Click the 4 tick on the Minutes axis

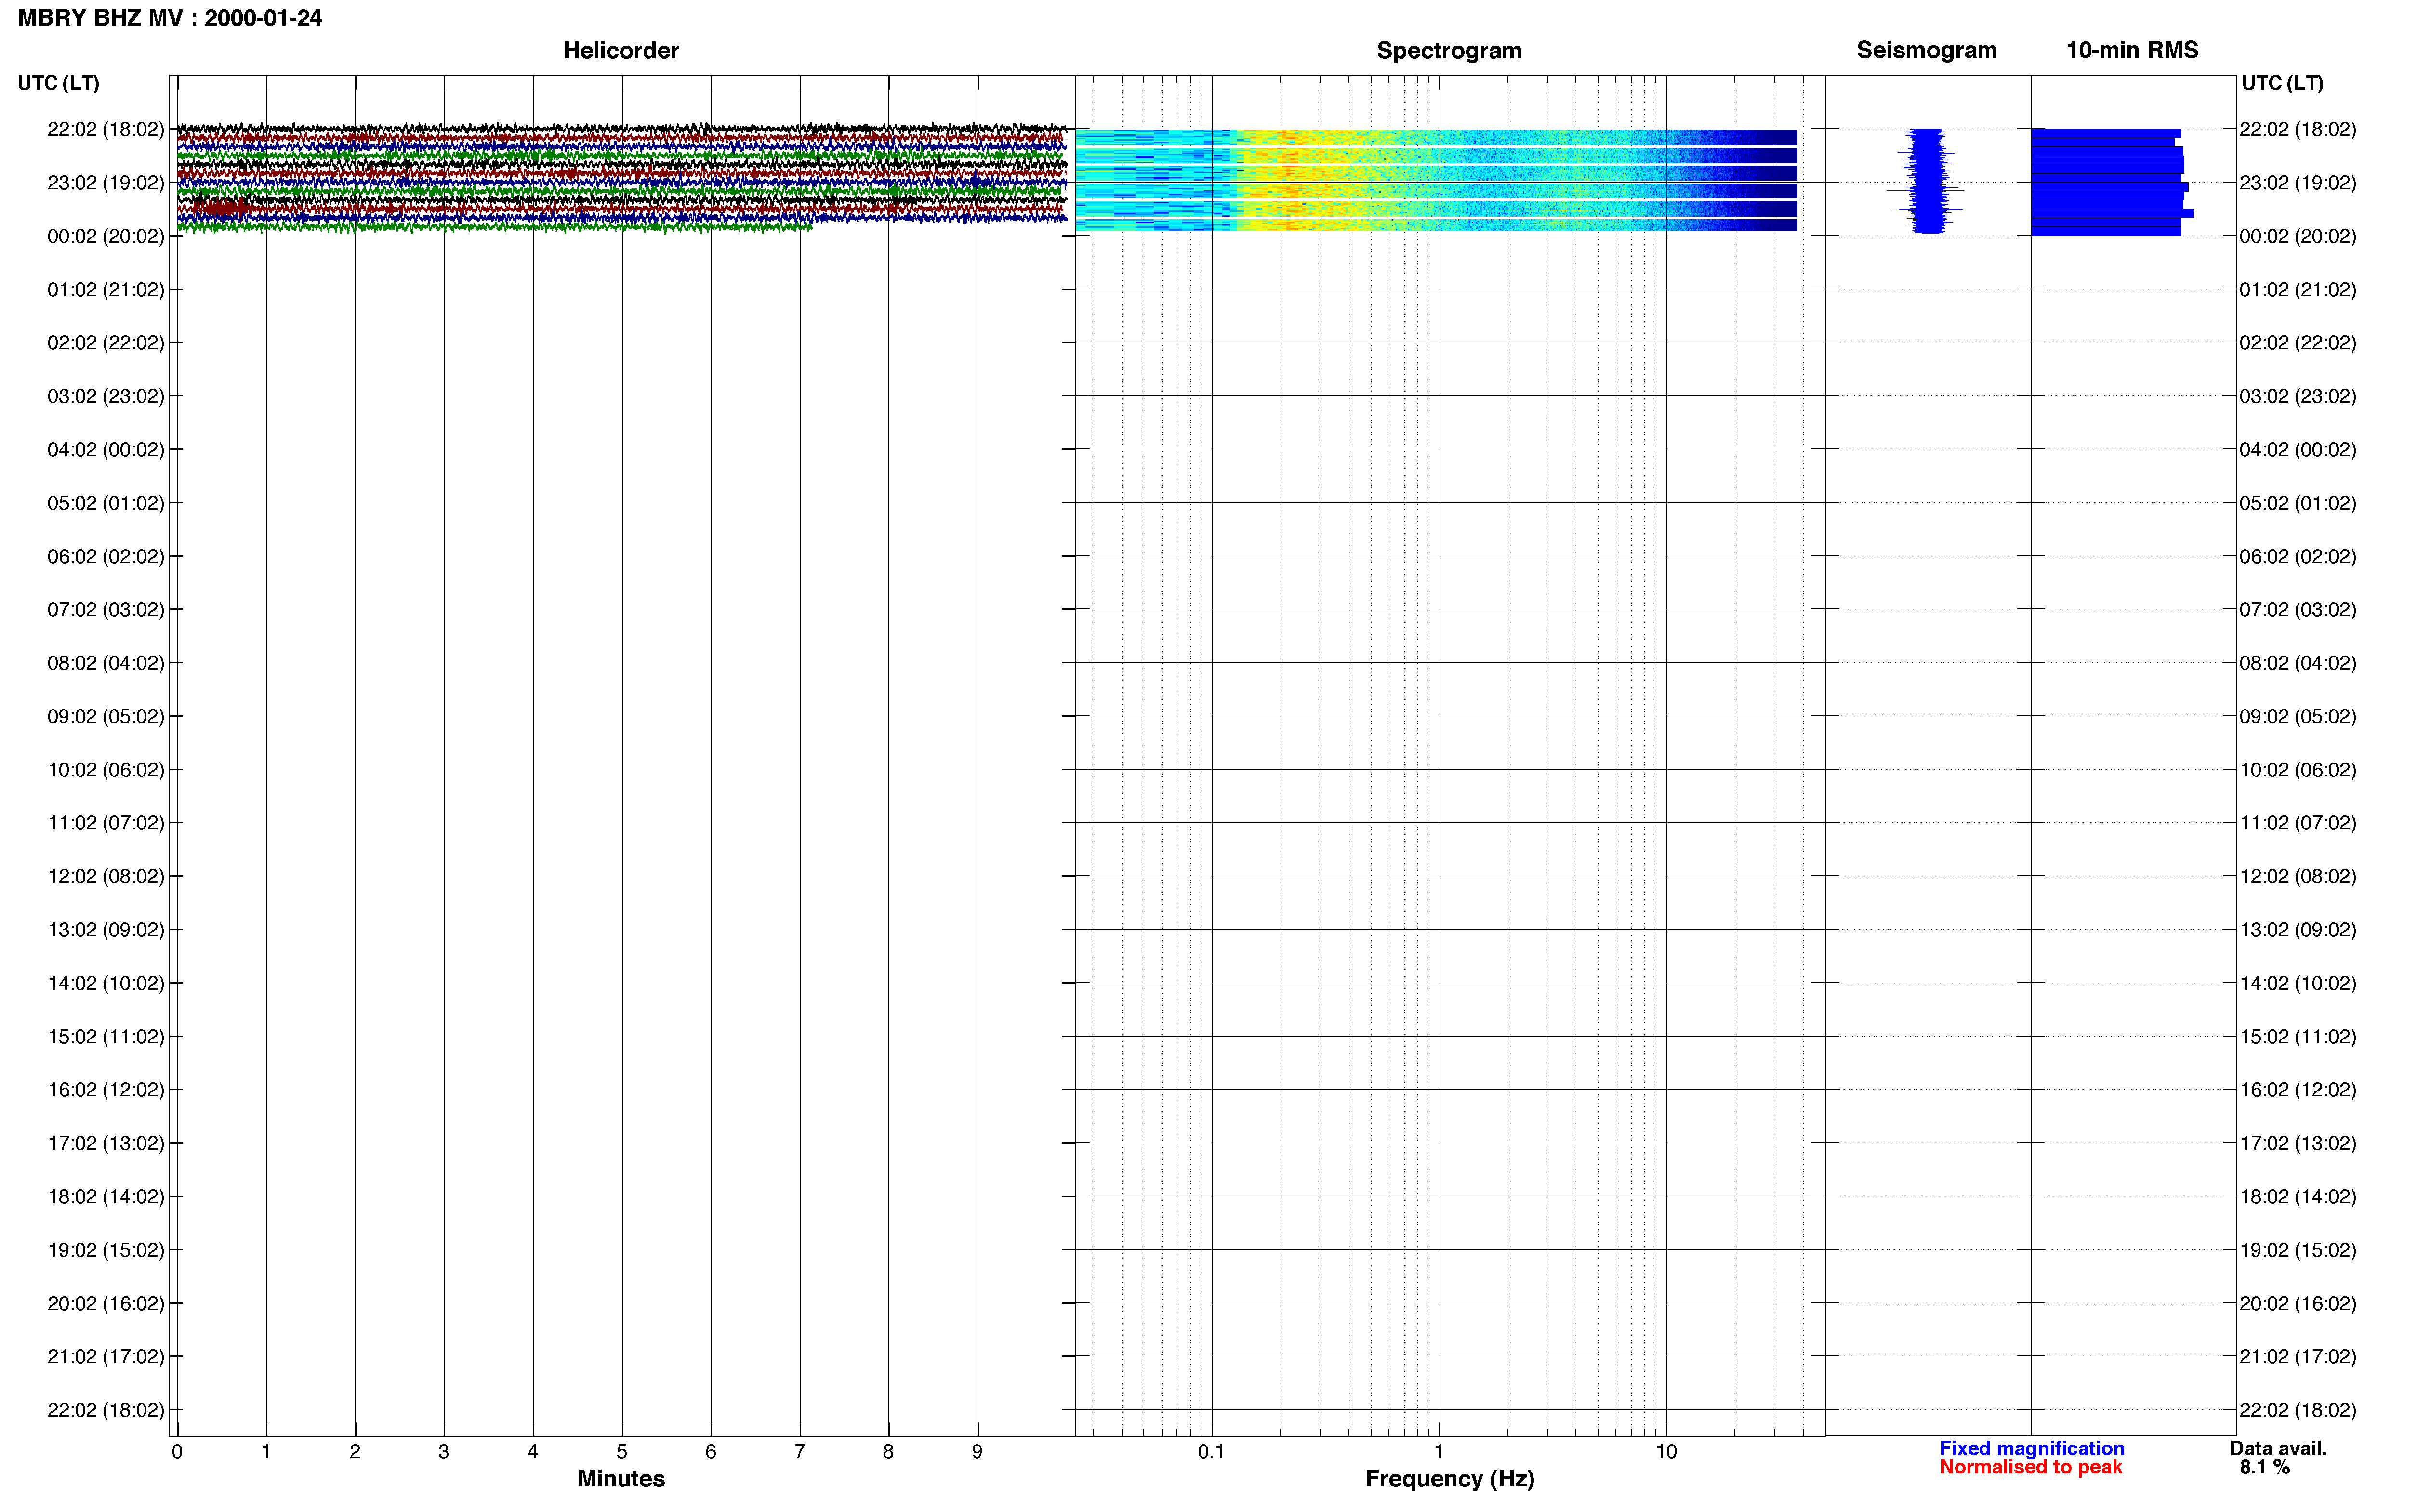point(533,1451)
